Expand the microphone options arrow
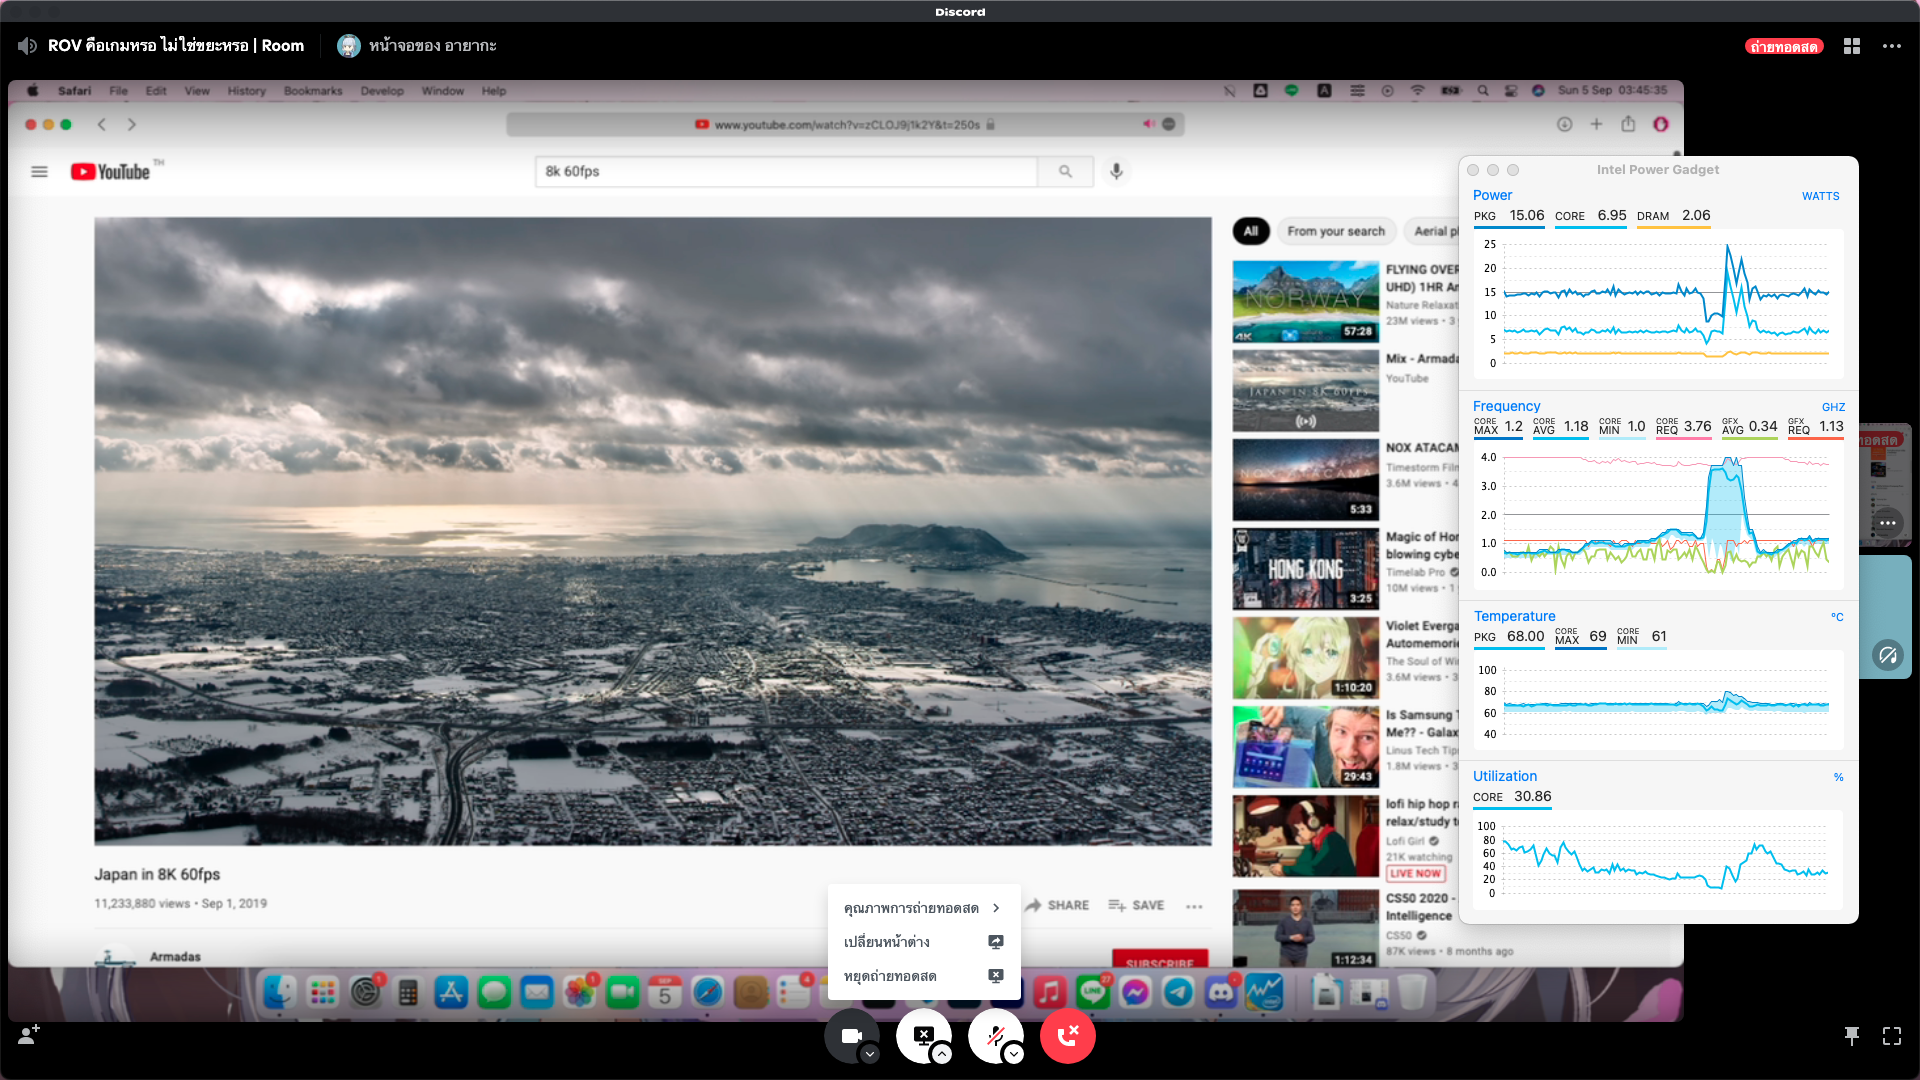This screenshot has height=1080, width=1920. tap(1014, 1054)
